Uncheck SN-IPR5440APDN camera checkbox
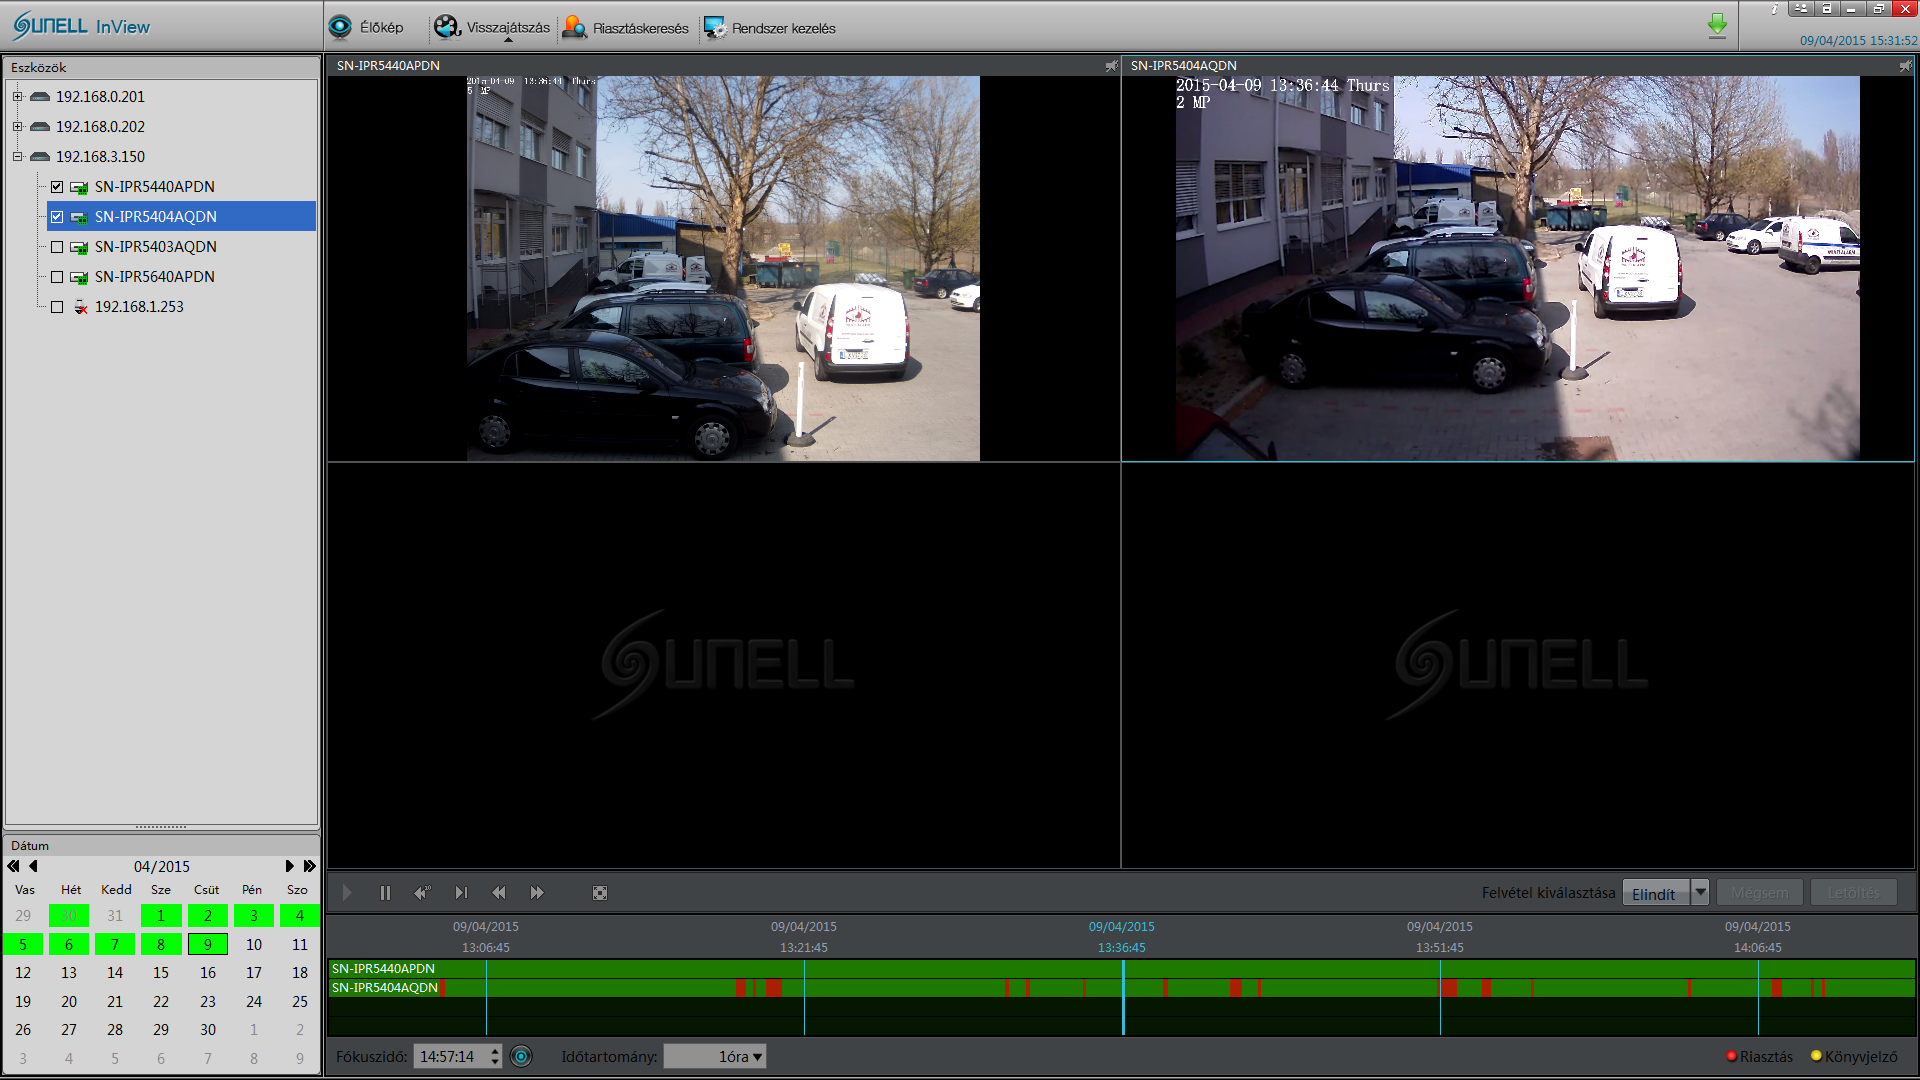1920x1080 pixels. tap(57, 187)
